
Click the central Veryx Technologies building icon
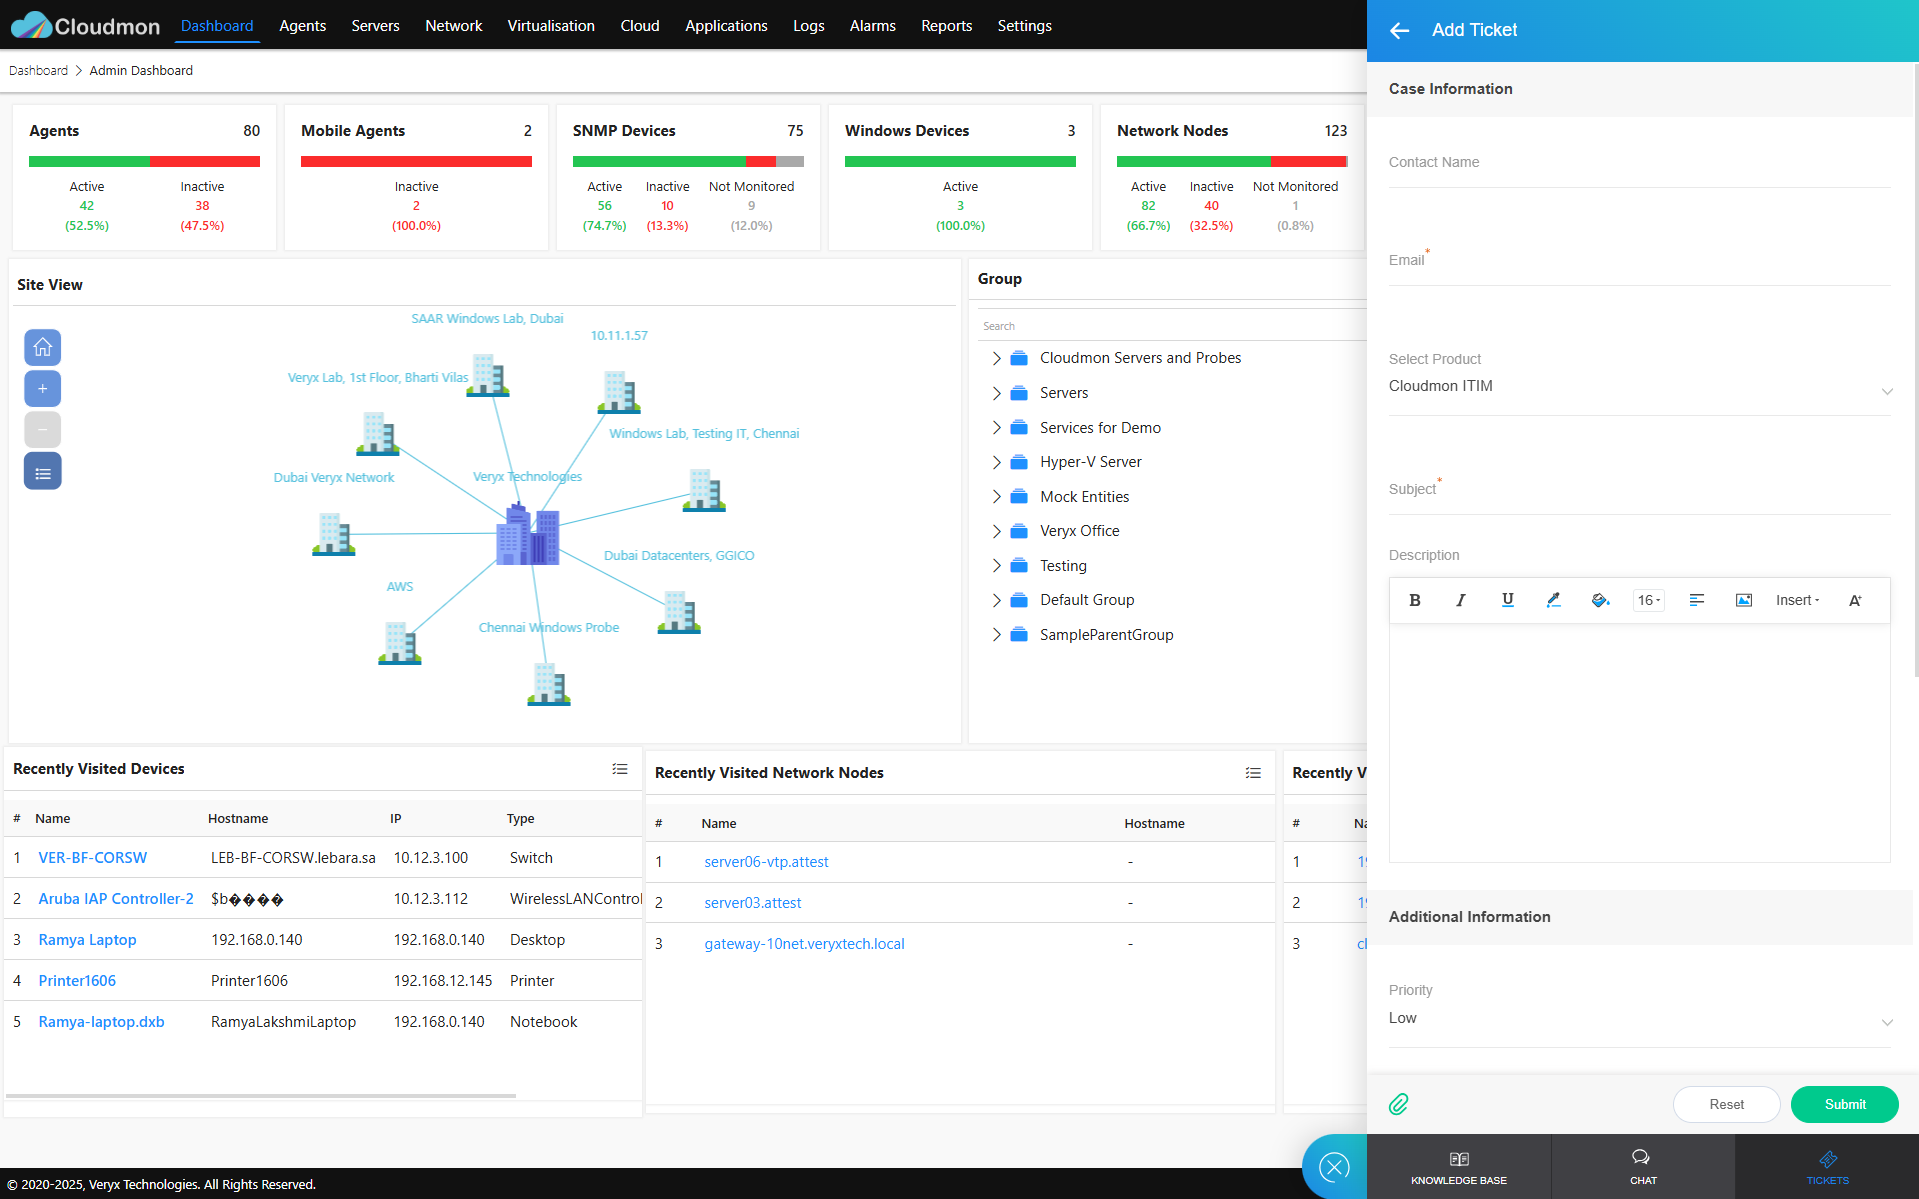pos(527,534)
